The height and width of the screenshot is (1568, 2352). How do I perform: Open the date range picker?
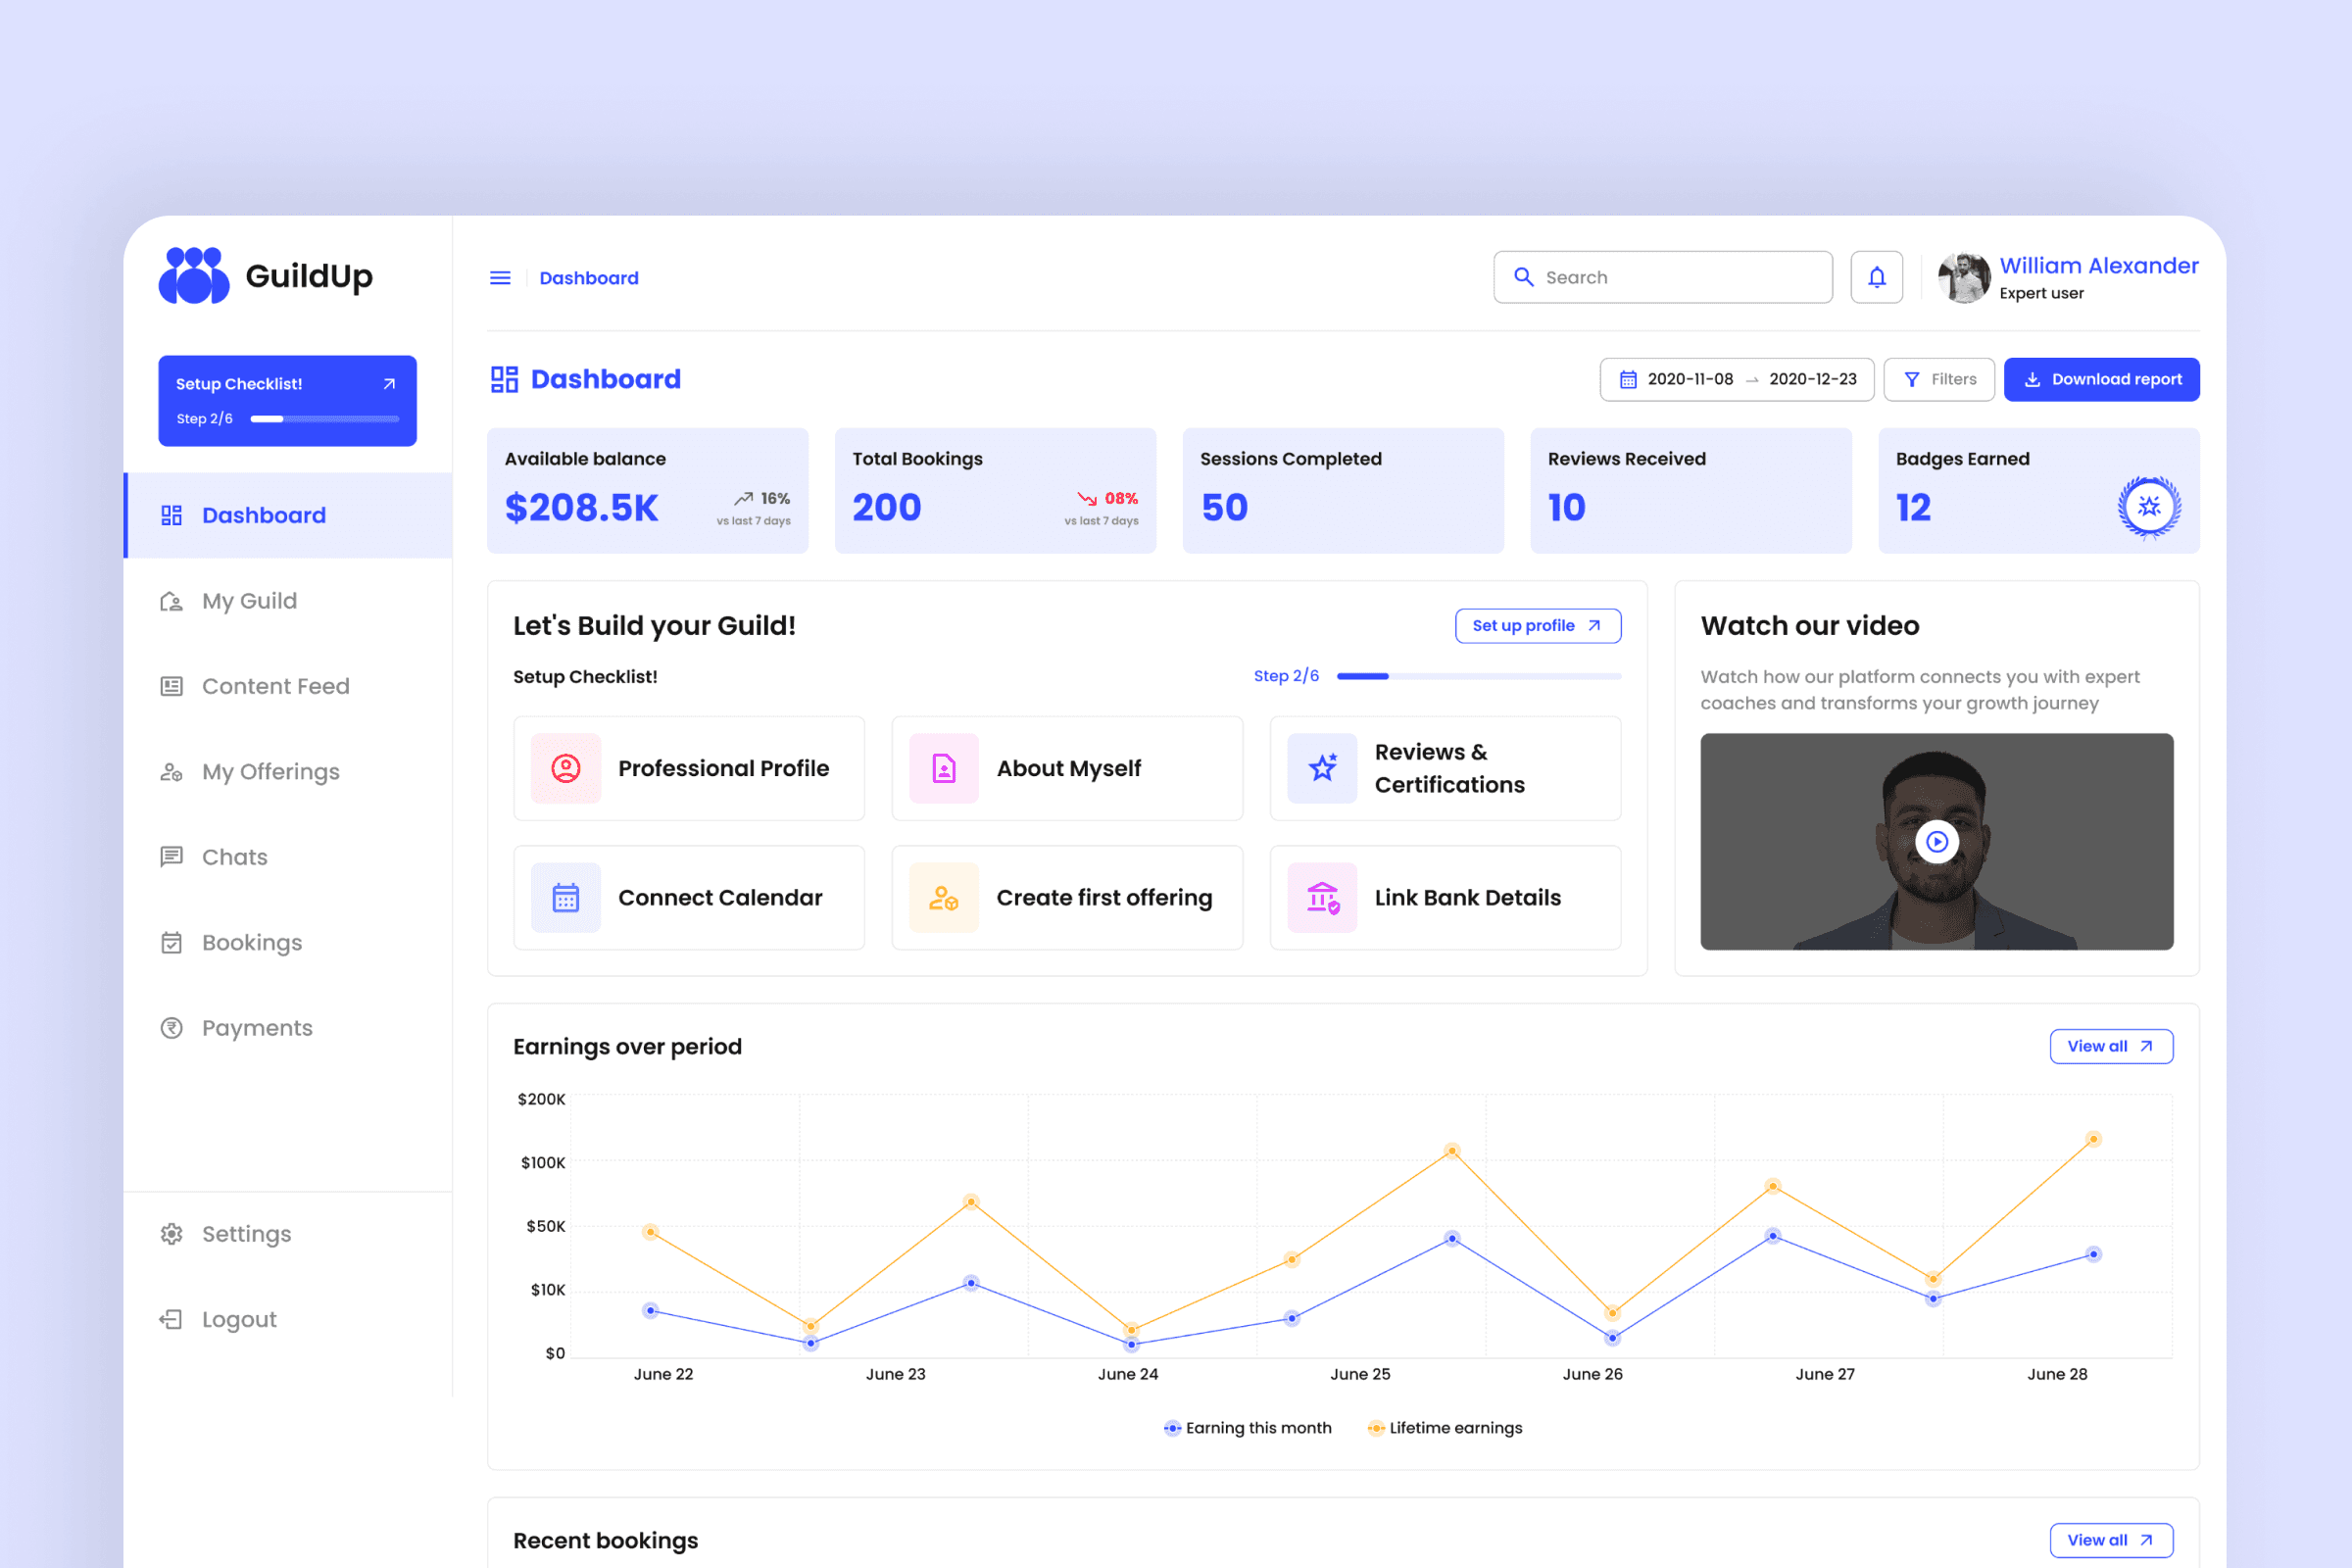click(1737, 379)
